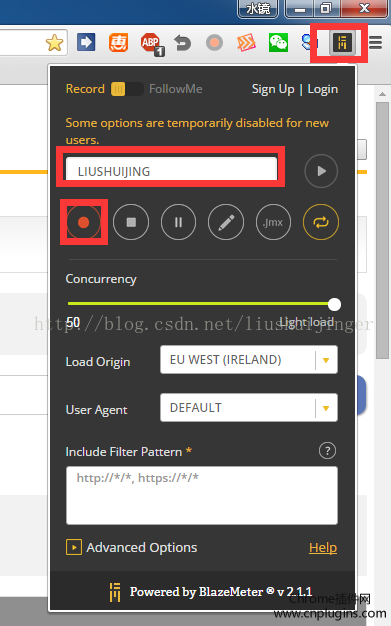This screenshot has height=626, width=391.
Task: Open the Login link
Action: (323, 89)
